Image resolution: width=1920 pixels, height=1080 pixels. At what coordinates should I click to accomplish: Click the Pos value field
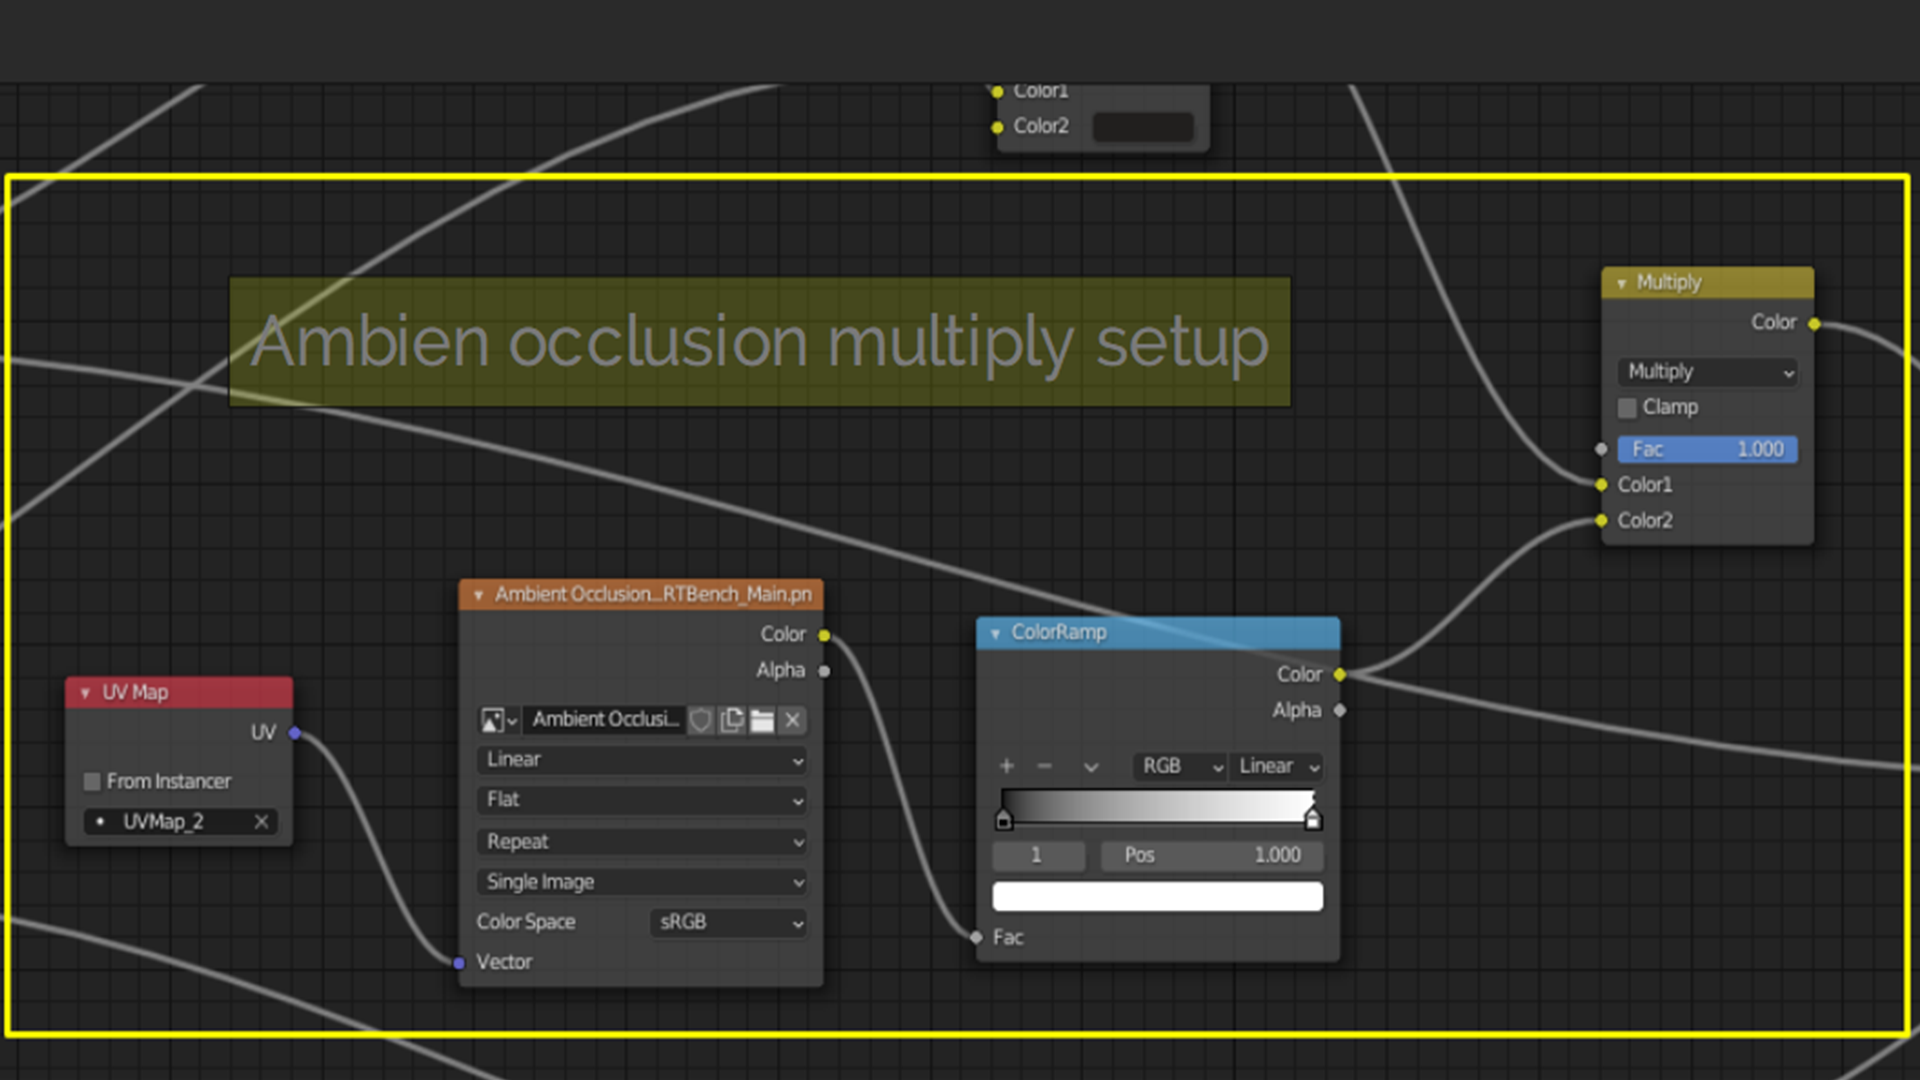(1211, 856)
